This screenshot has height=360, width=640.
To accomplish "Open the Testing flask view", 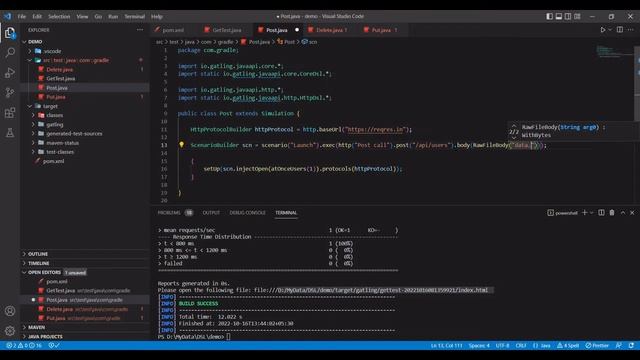I will [10, 133].
